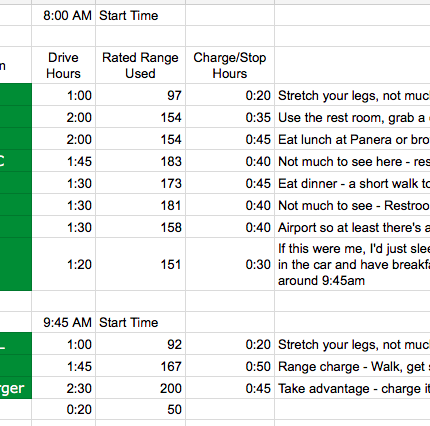
Task: Click the cell showing rated range 92
Action: coord(140,344)
